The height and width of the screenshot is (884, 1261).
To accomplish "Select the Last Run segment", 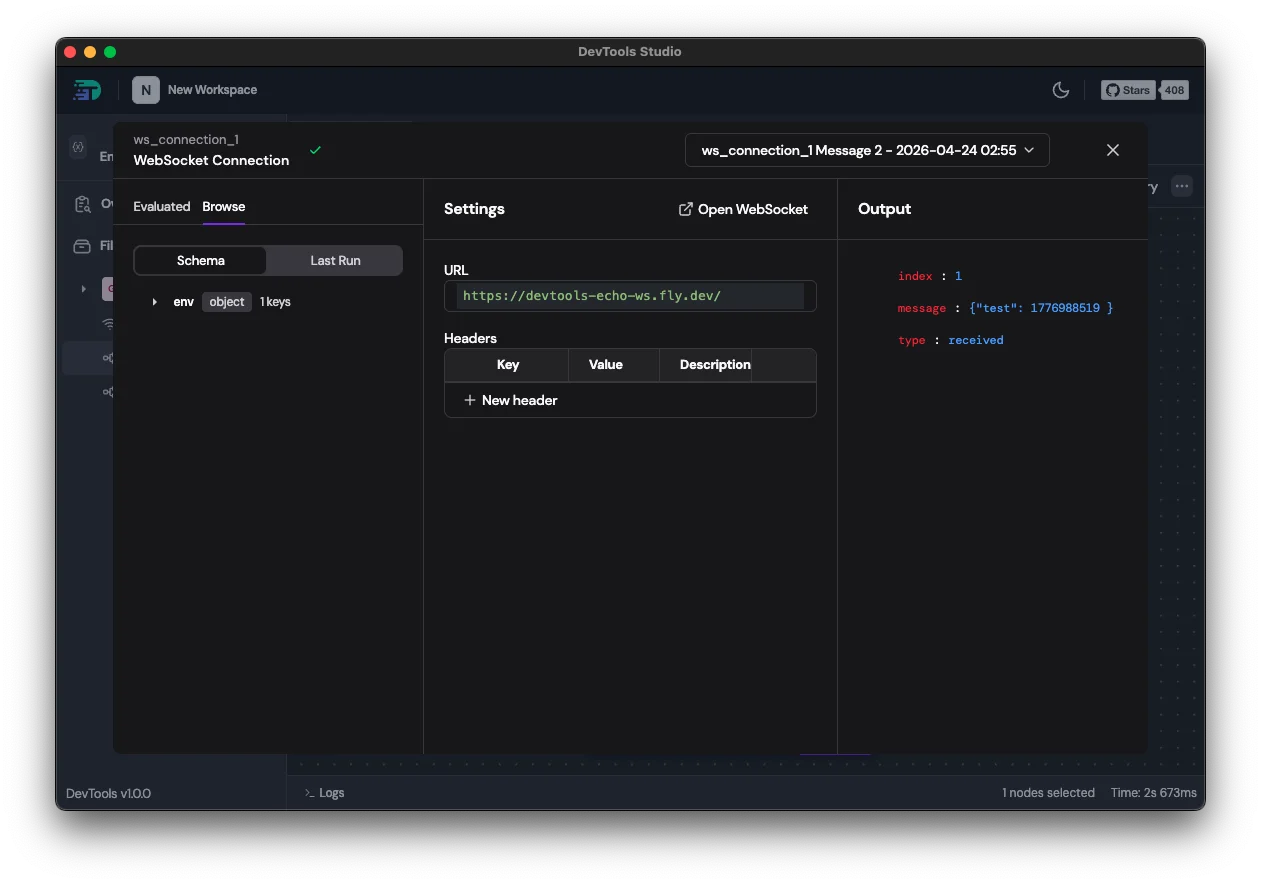I will click(335, 260).
